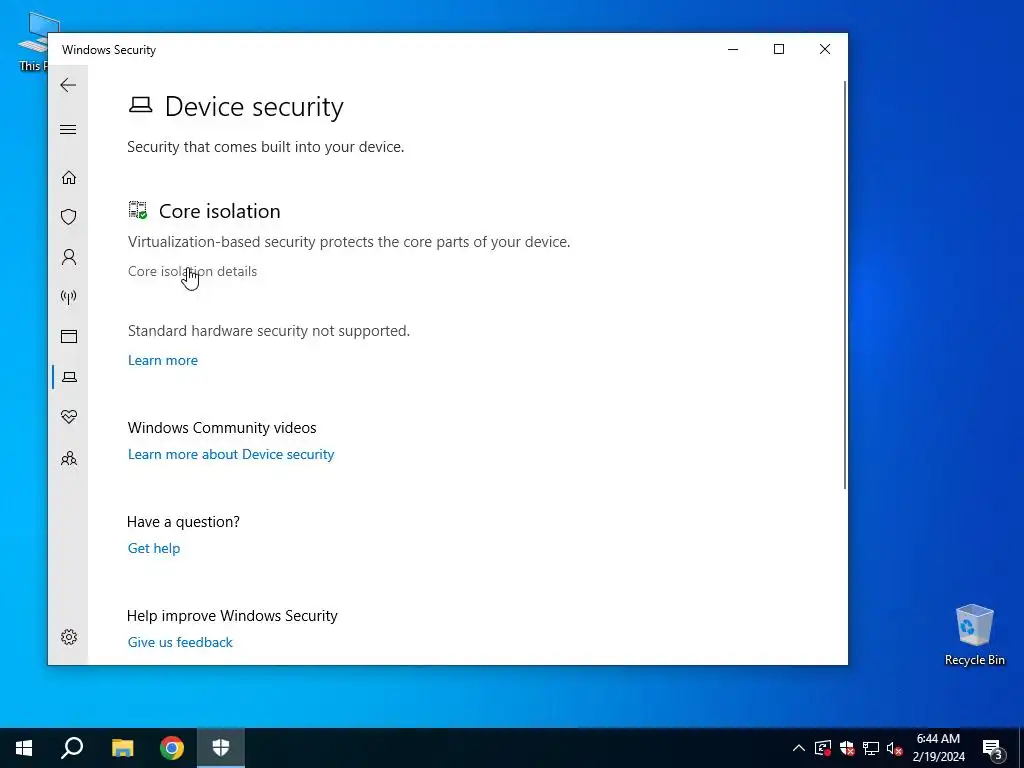Click 'Standard hardware security not supported.' text
This screenshot has height=768, width=1024.
coord(268,331)
